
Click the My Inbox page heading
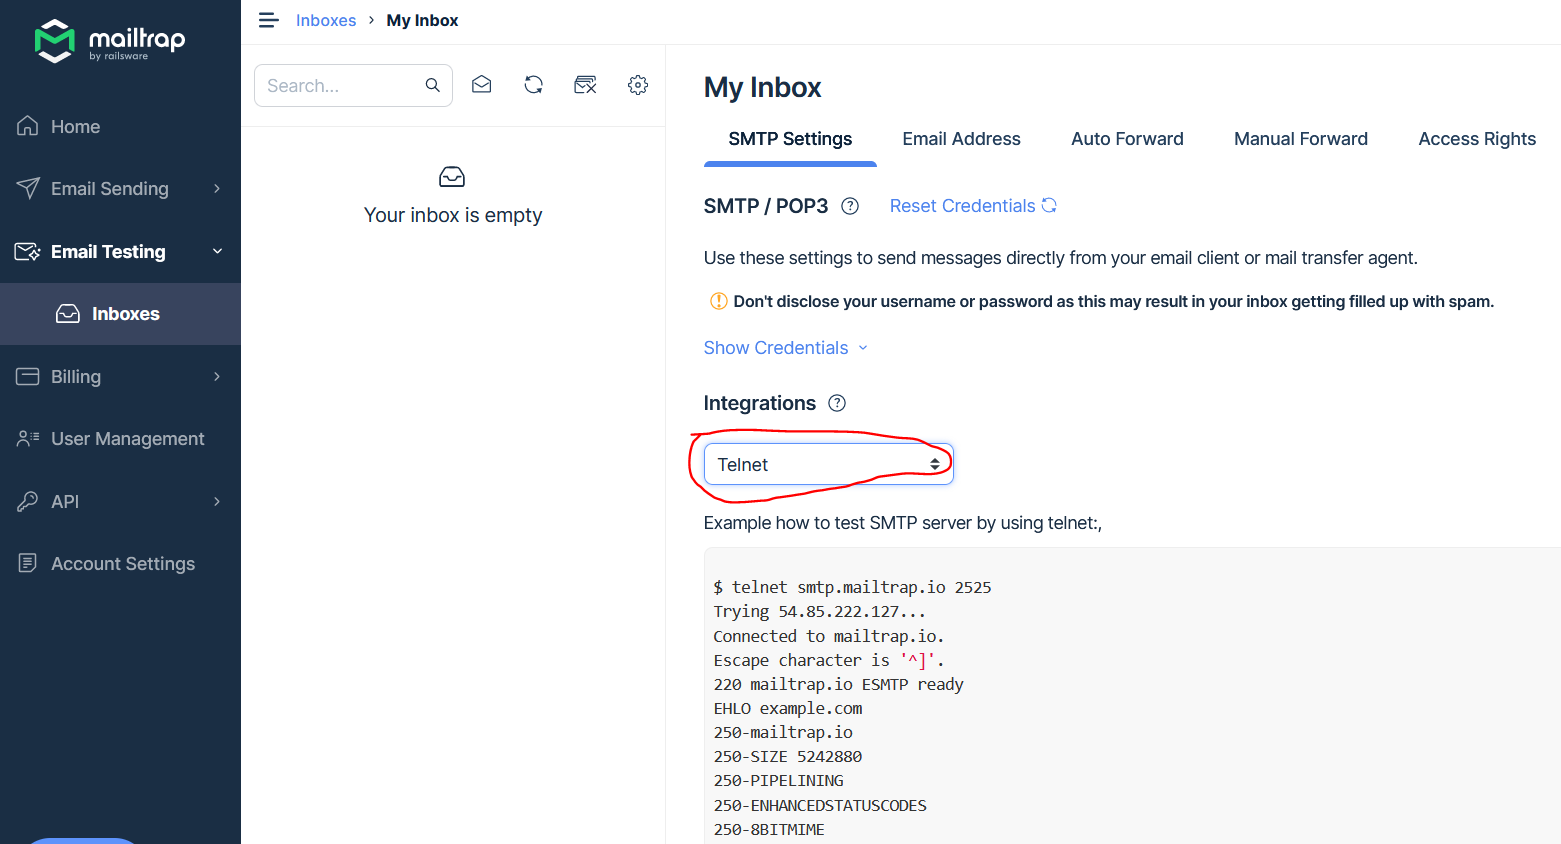click(x=762, y=87)
